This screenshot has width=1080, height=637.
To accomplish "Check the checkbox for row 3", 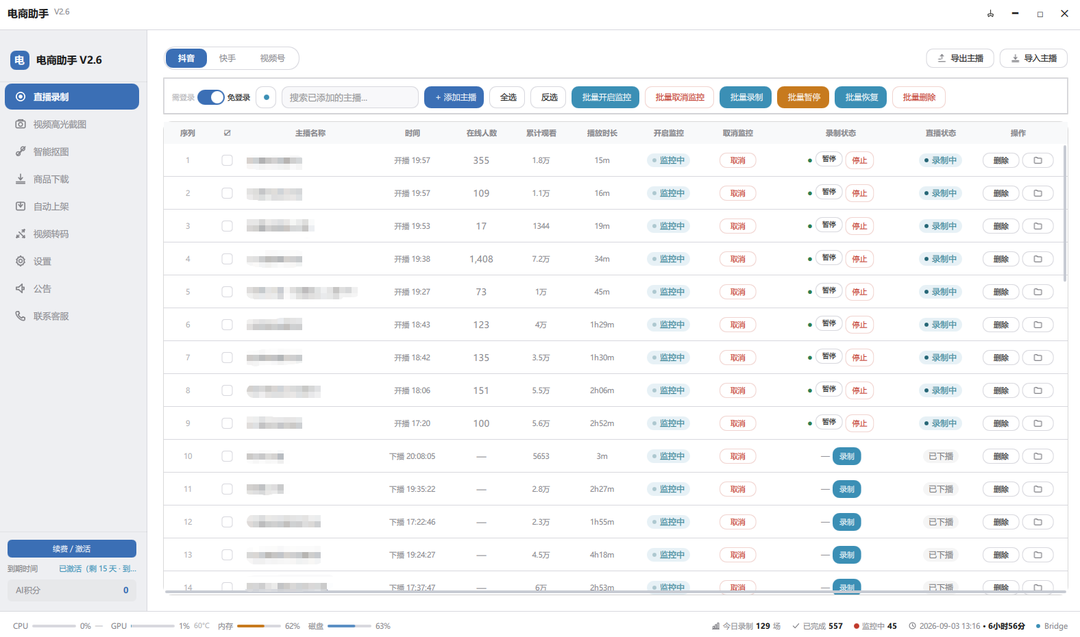I will coord(227,226).
